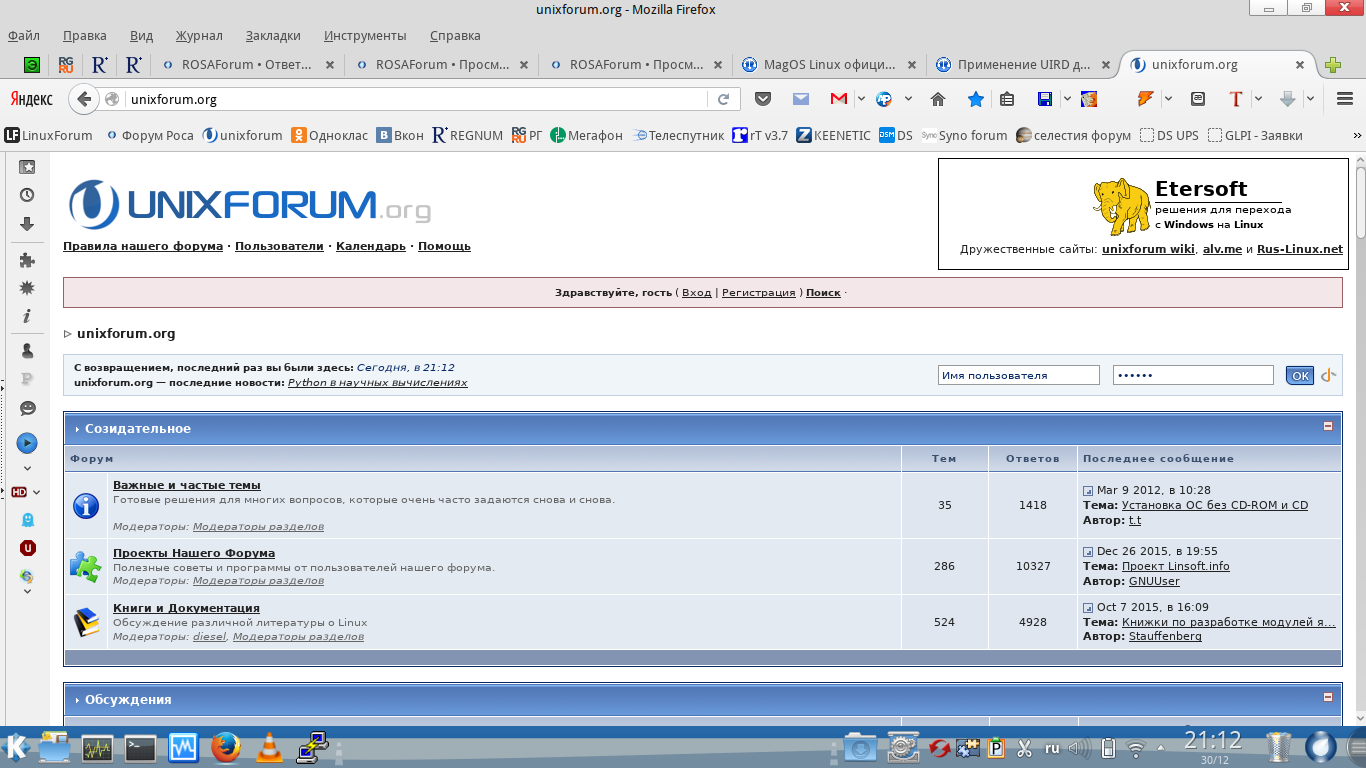Image resolution: width=1366 pixels, height=768 pixels.
Task: Click the volume speaker tray icon
Action: click(1079, 748)
